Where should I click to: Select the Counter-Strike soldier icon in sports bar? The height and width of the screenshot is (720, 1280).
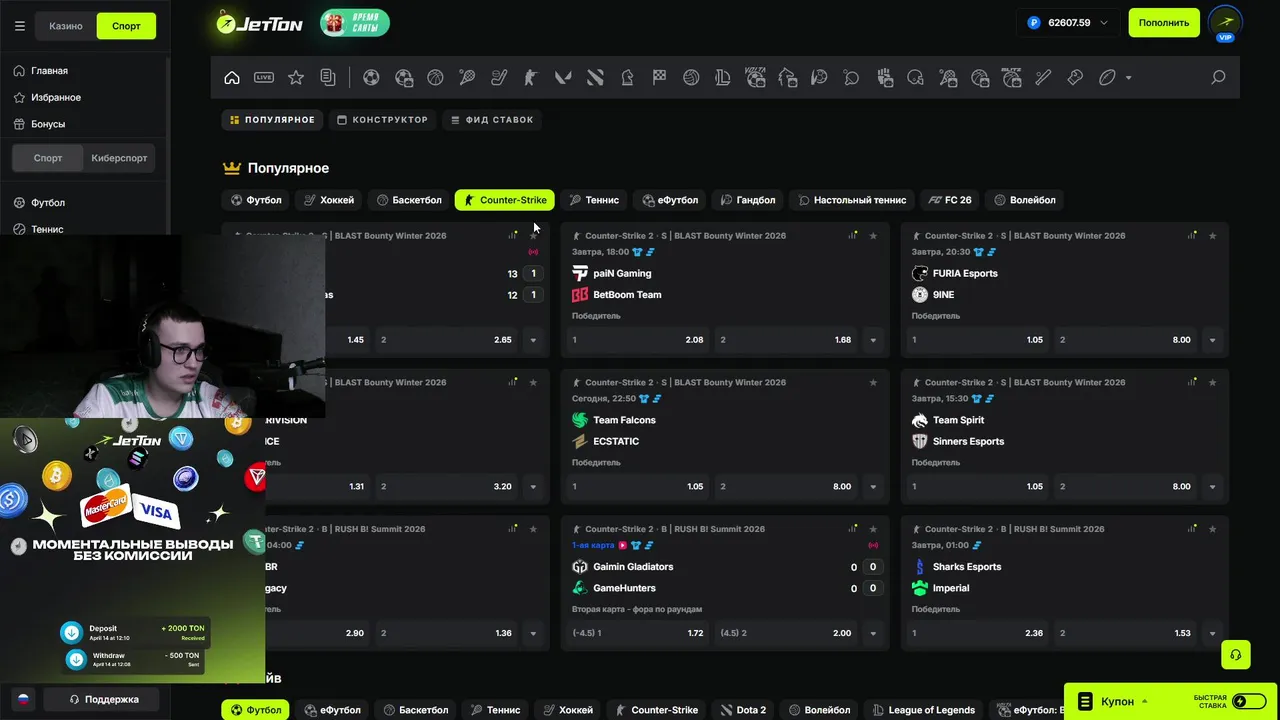(x=531, y=77)
